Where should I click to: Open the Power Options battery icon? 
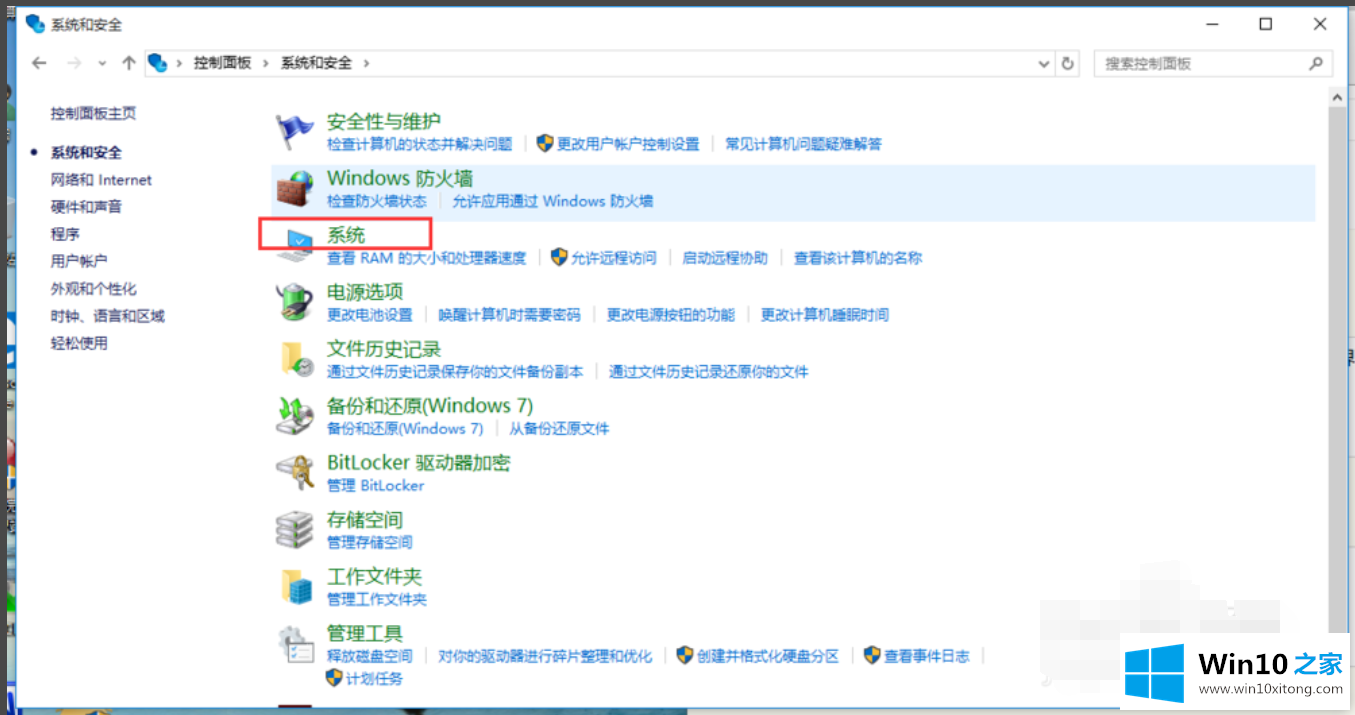295,302
